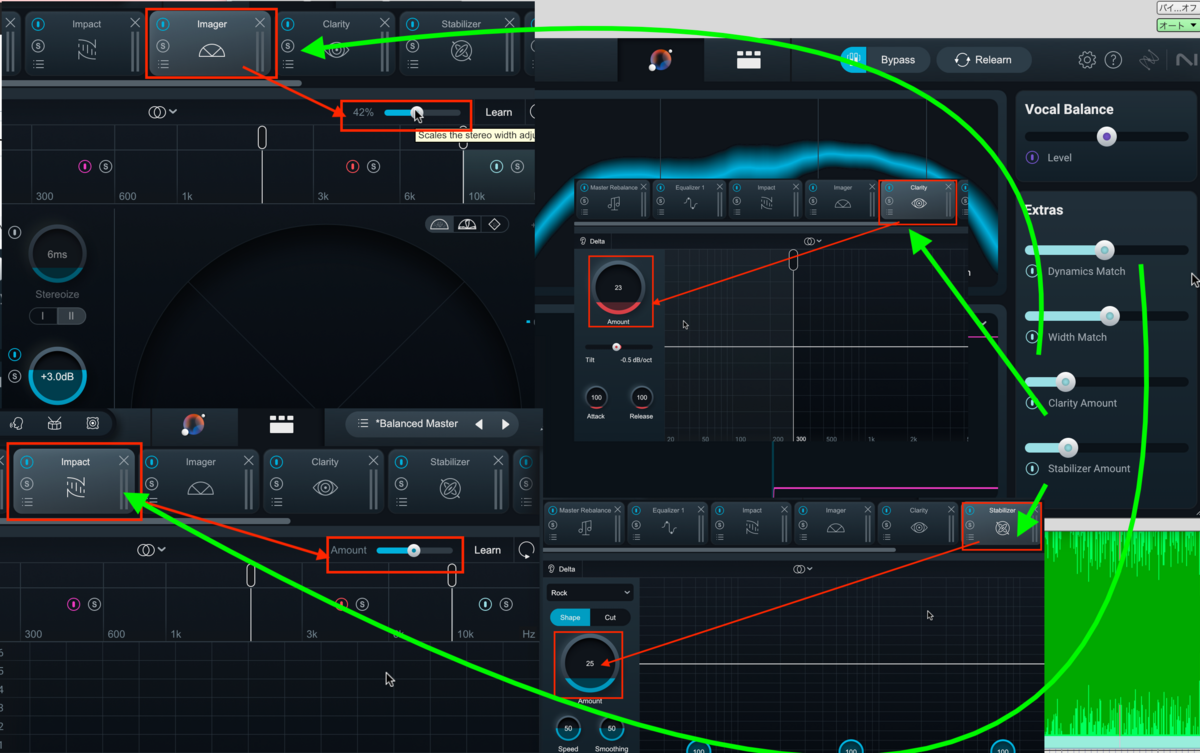Open the Stabilizer module in the top-left chain

tap(460, 44)
